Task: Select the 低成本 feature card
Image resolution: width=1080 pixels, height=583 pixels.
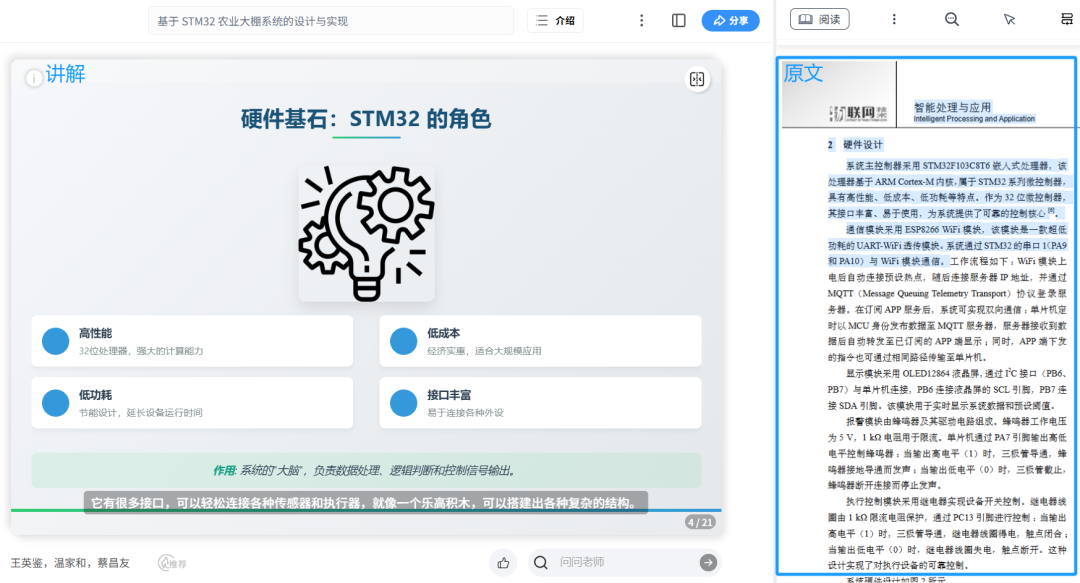Action: pyautogui.click(x=541, y=341)
